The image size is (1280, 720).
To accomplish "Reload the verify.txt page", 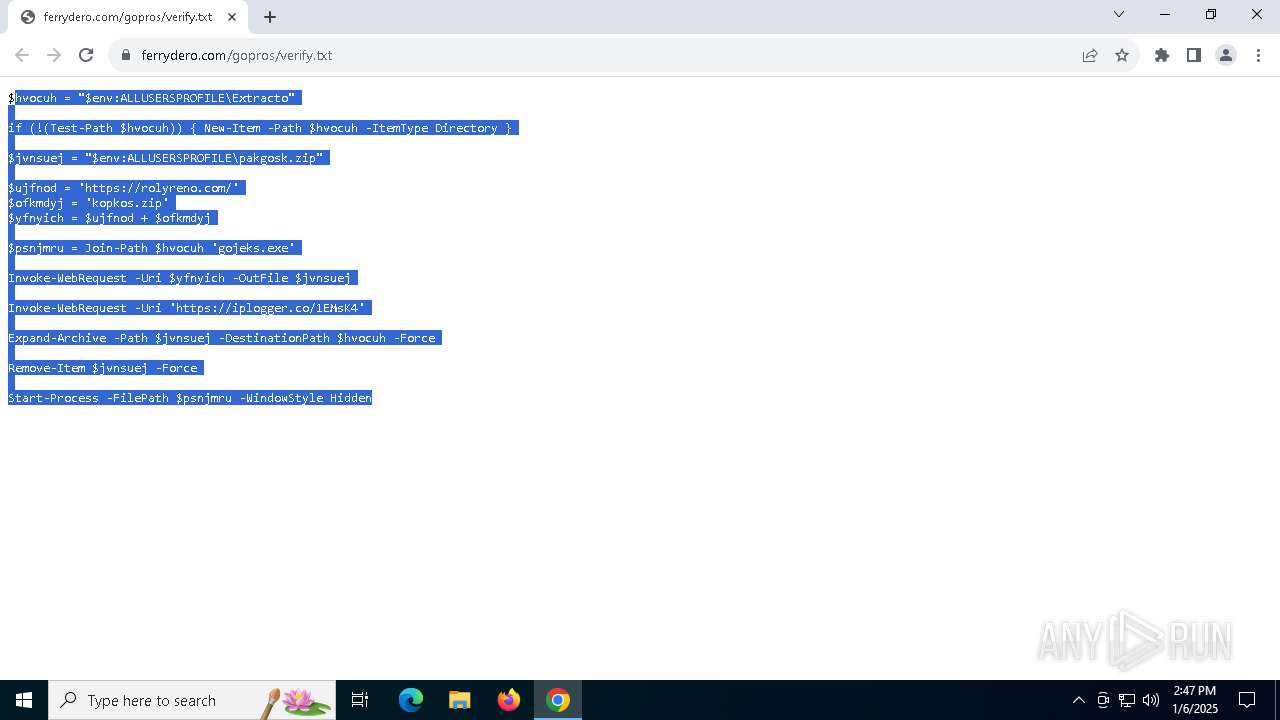I will pyautogui.click(x=86, y=55).
